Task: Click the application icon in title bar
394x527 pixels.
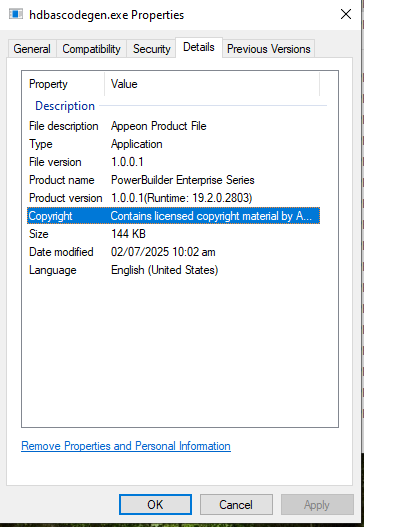Action: click(x=16, y=14)
